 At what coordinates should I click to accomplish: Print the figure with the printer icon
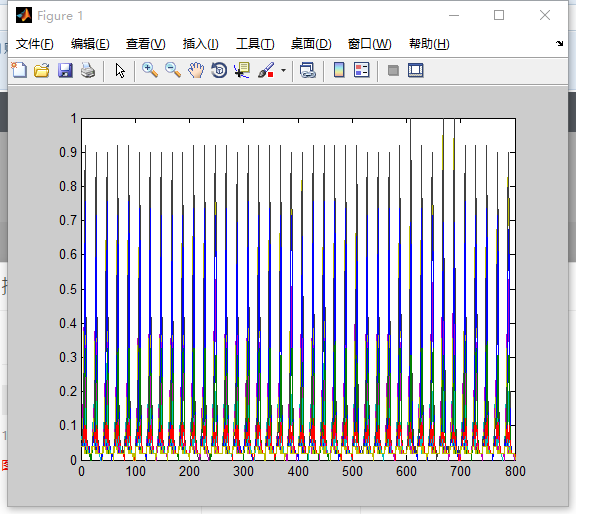click(88, 71)
